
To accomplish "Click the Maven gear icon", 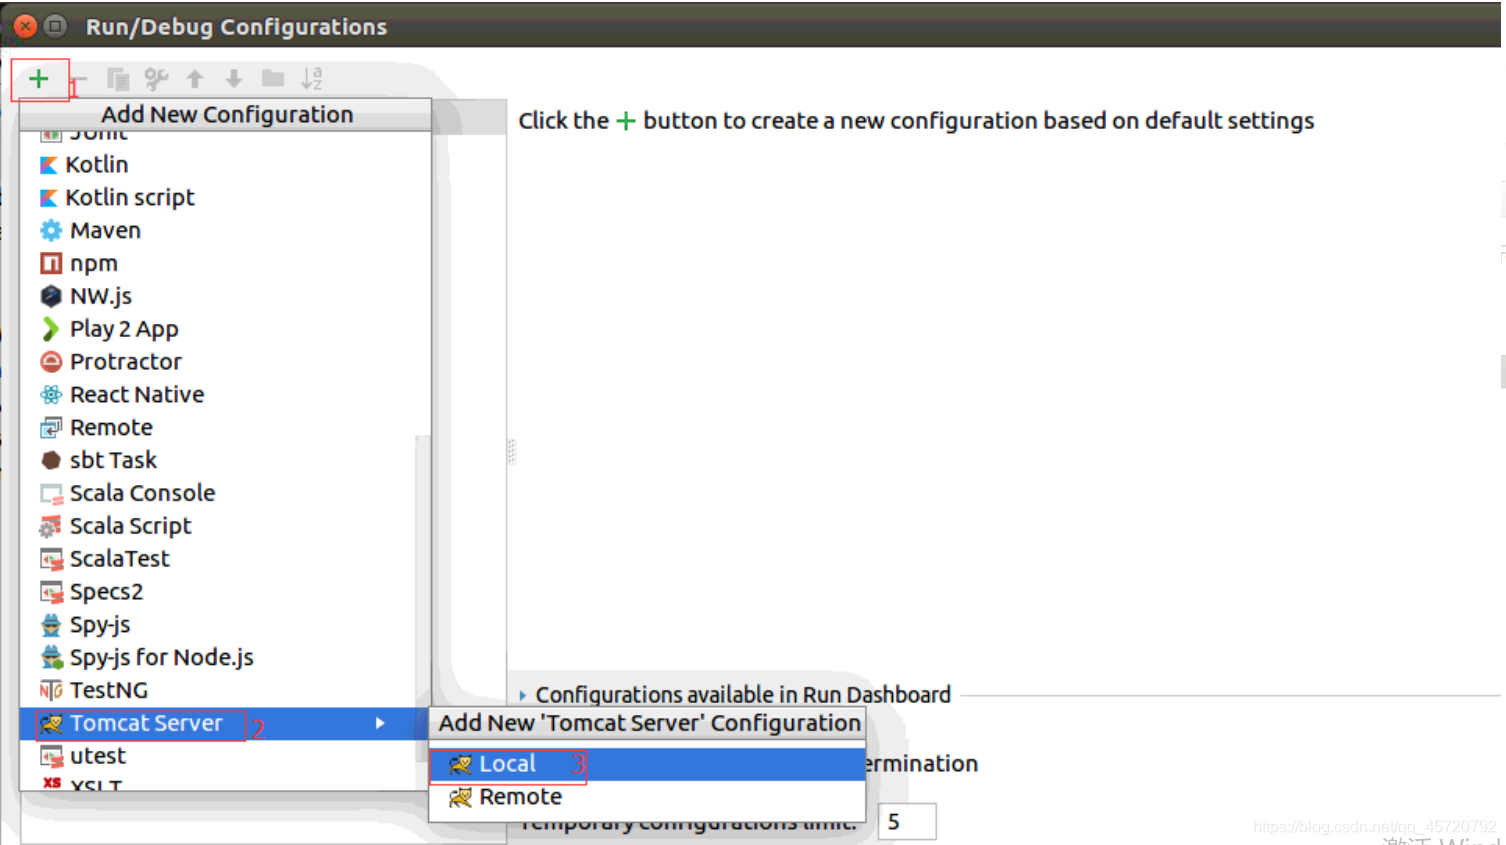I will (51, 231).
